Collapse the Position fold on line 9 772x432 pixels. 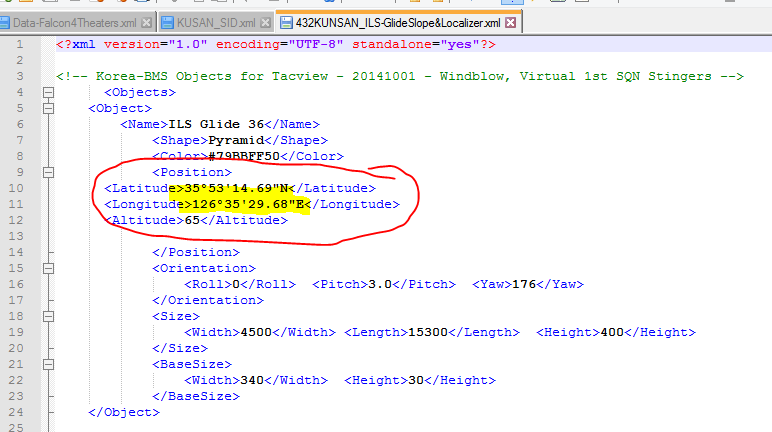click(x=48, y=172)
